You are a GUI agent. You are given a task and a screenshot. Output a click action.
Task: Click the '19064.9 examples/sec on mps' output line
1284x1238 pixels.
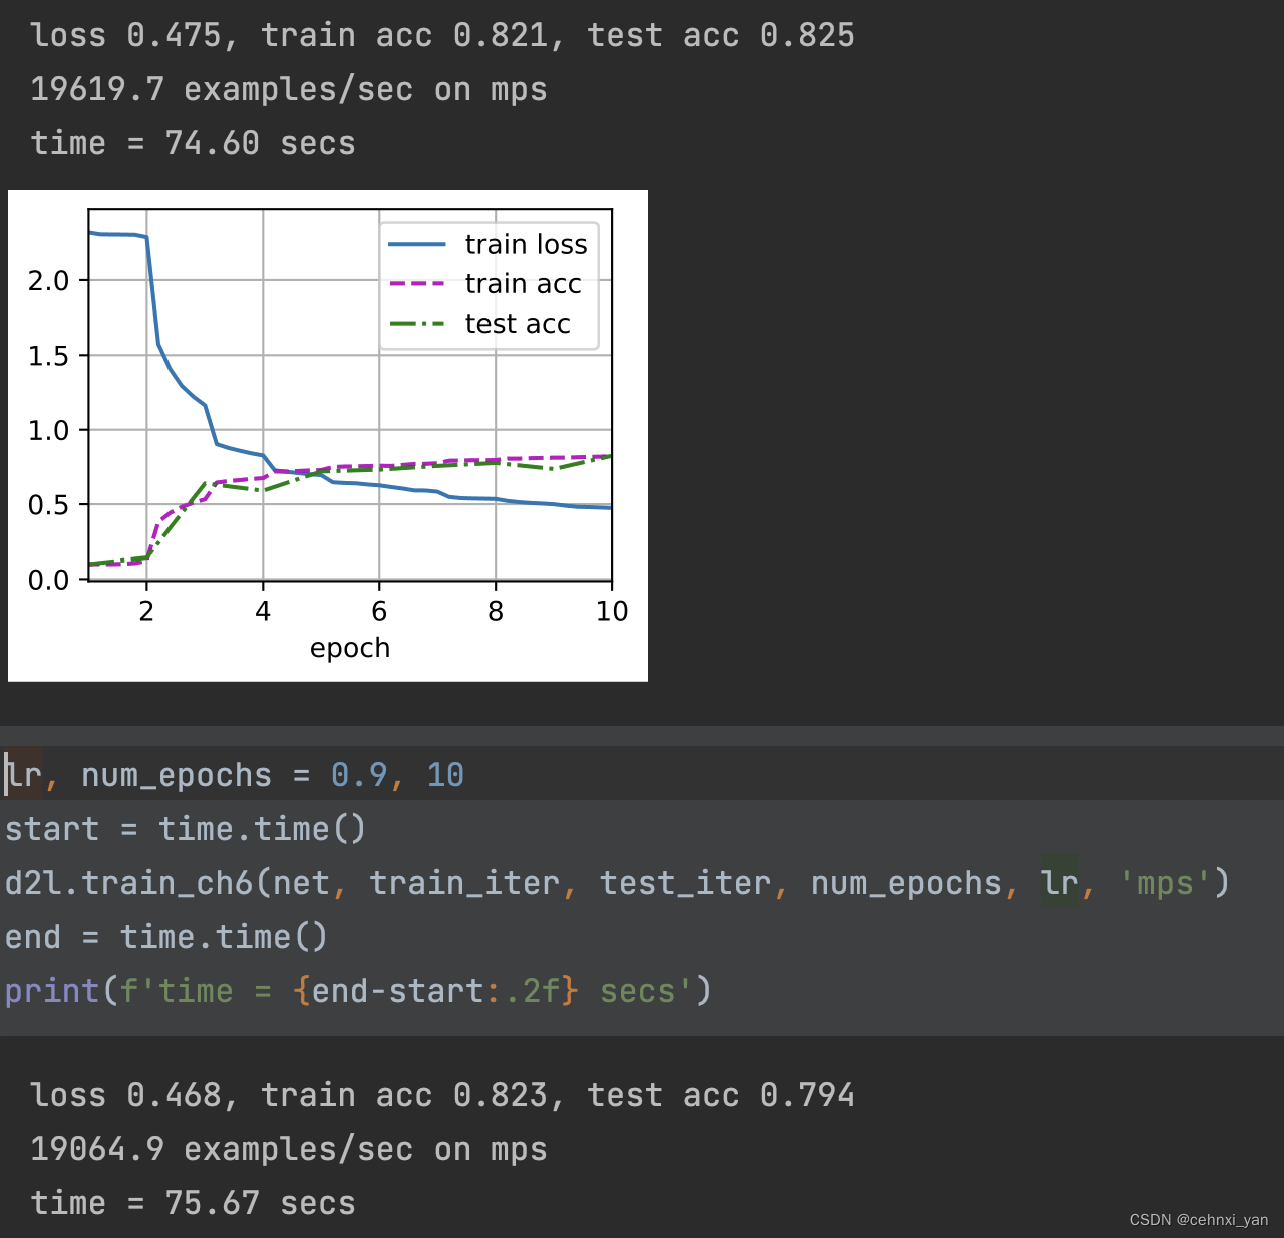pyautogui.click(x=289, y=1149)
